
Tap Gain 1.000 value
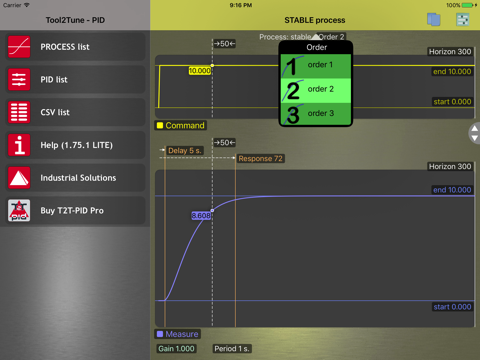pos(176,349)
